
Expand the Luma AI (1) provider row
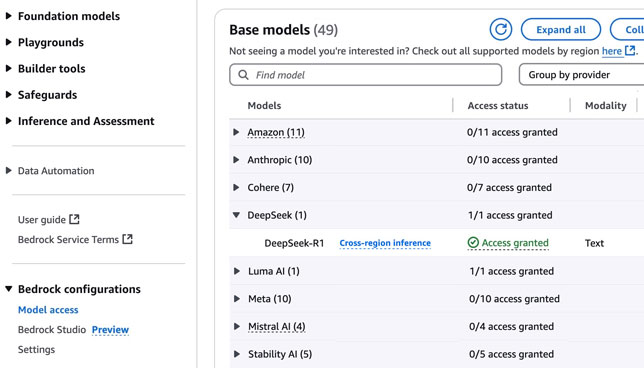(237, 271)
